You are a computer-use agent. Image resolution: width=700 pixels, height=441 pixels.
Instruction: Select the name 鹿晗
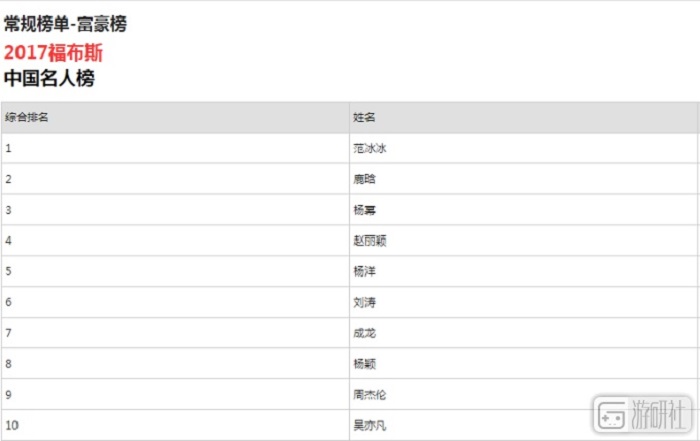click(364, 179)
